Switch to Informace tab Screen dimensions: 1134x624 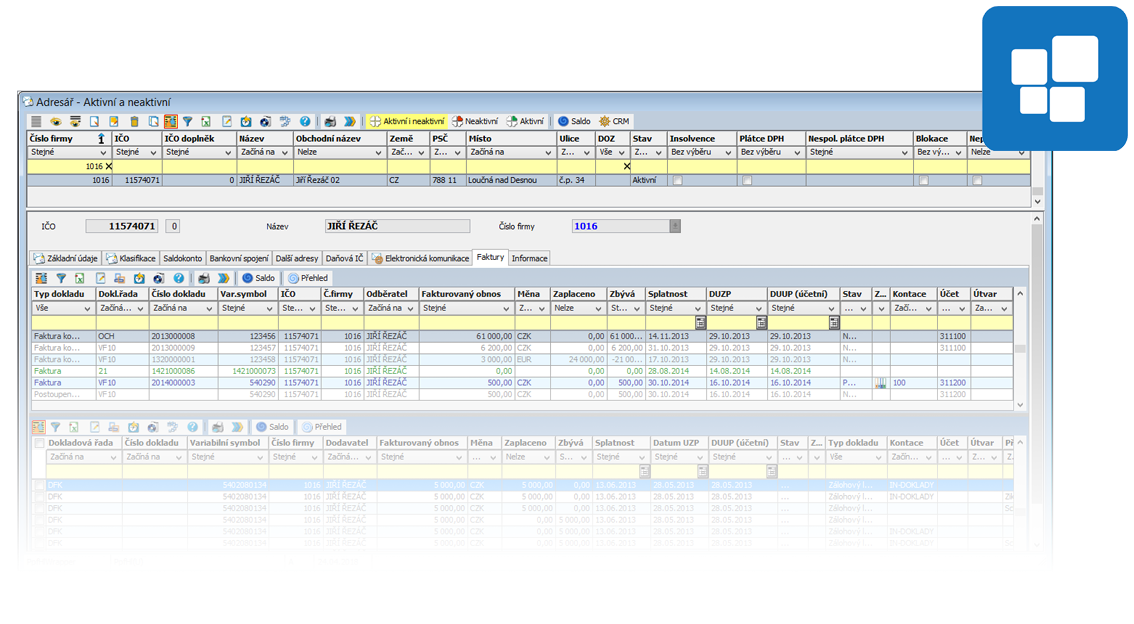pos(529,258)
